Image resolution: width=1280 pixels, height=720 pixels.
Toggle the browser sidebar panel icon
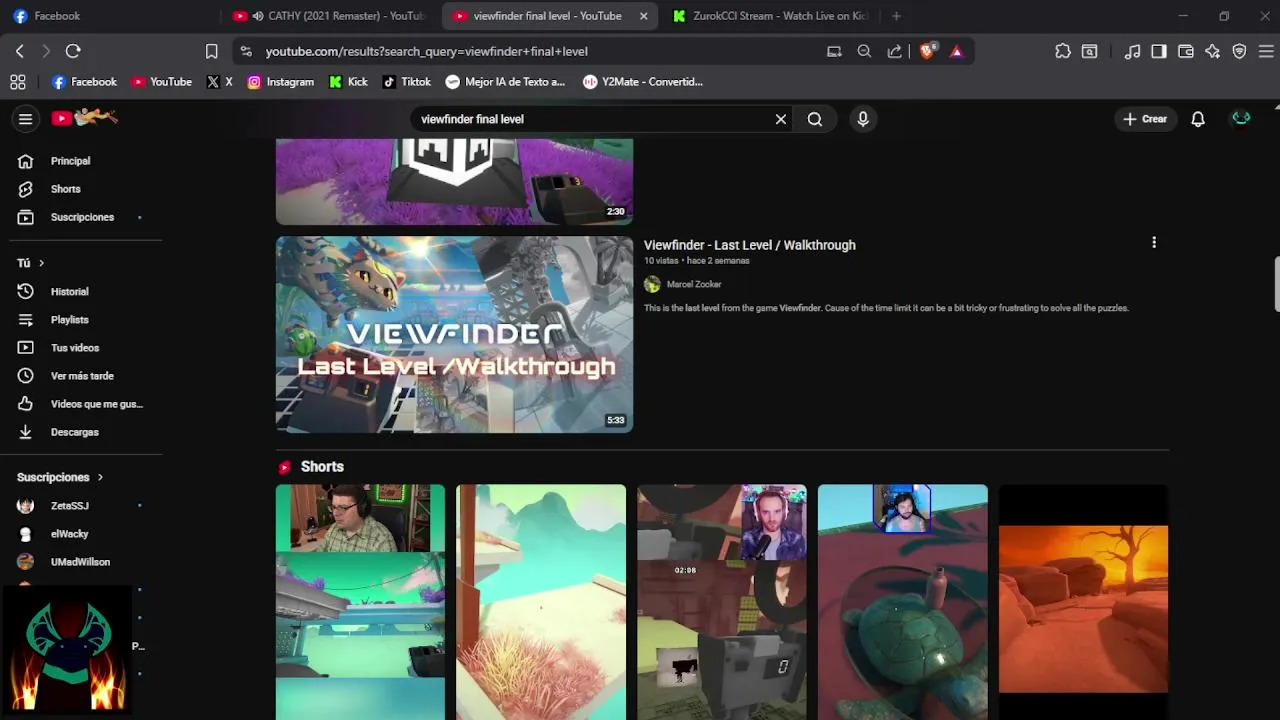click(x=1159, y=51)
